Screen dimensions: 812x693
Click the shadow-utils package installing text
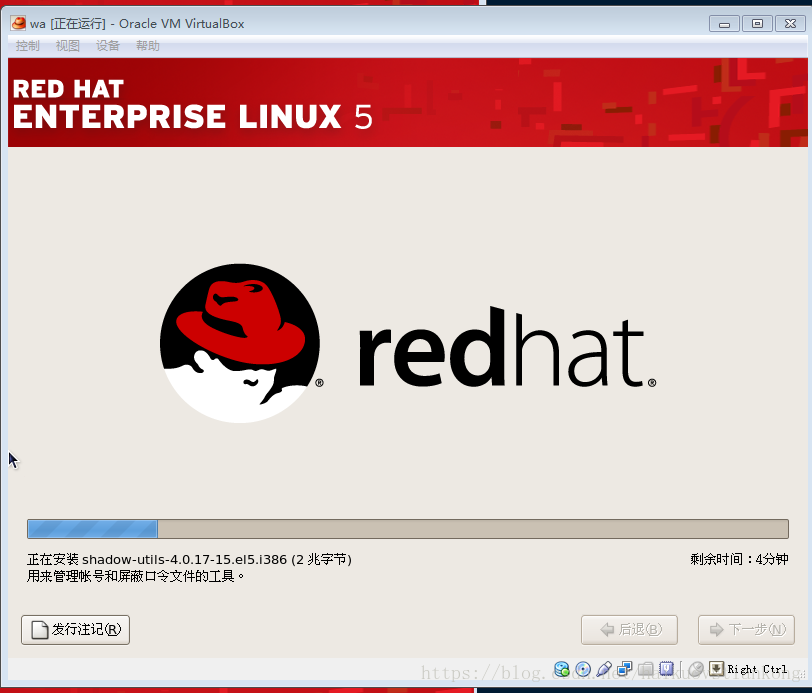click(x=190, y=559)
